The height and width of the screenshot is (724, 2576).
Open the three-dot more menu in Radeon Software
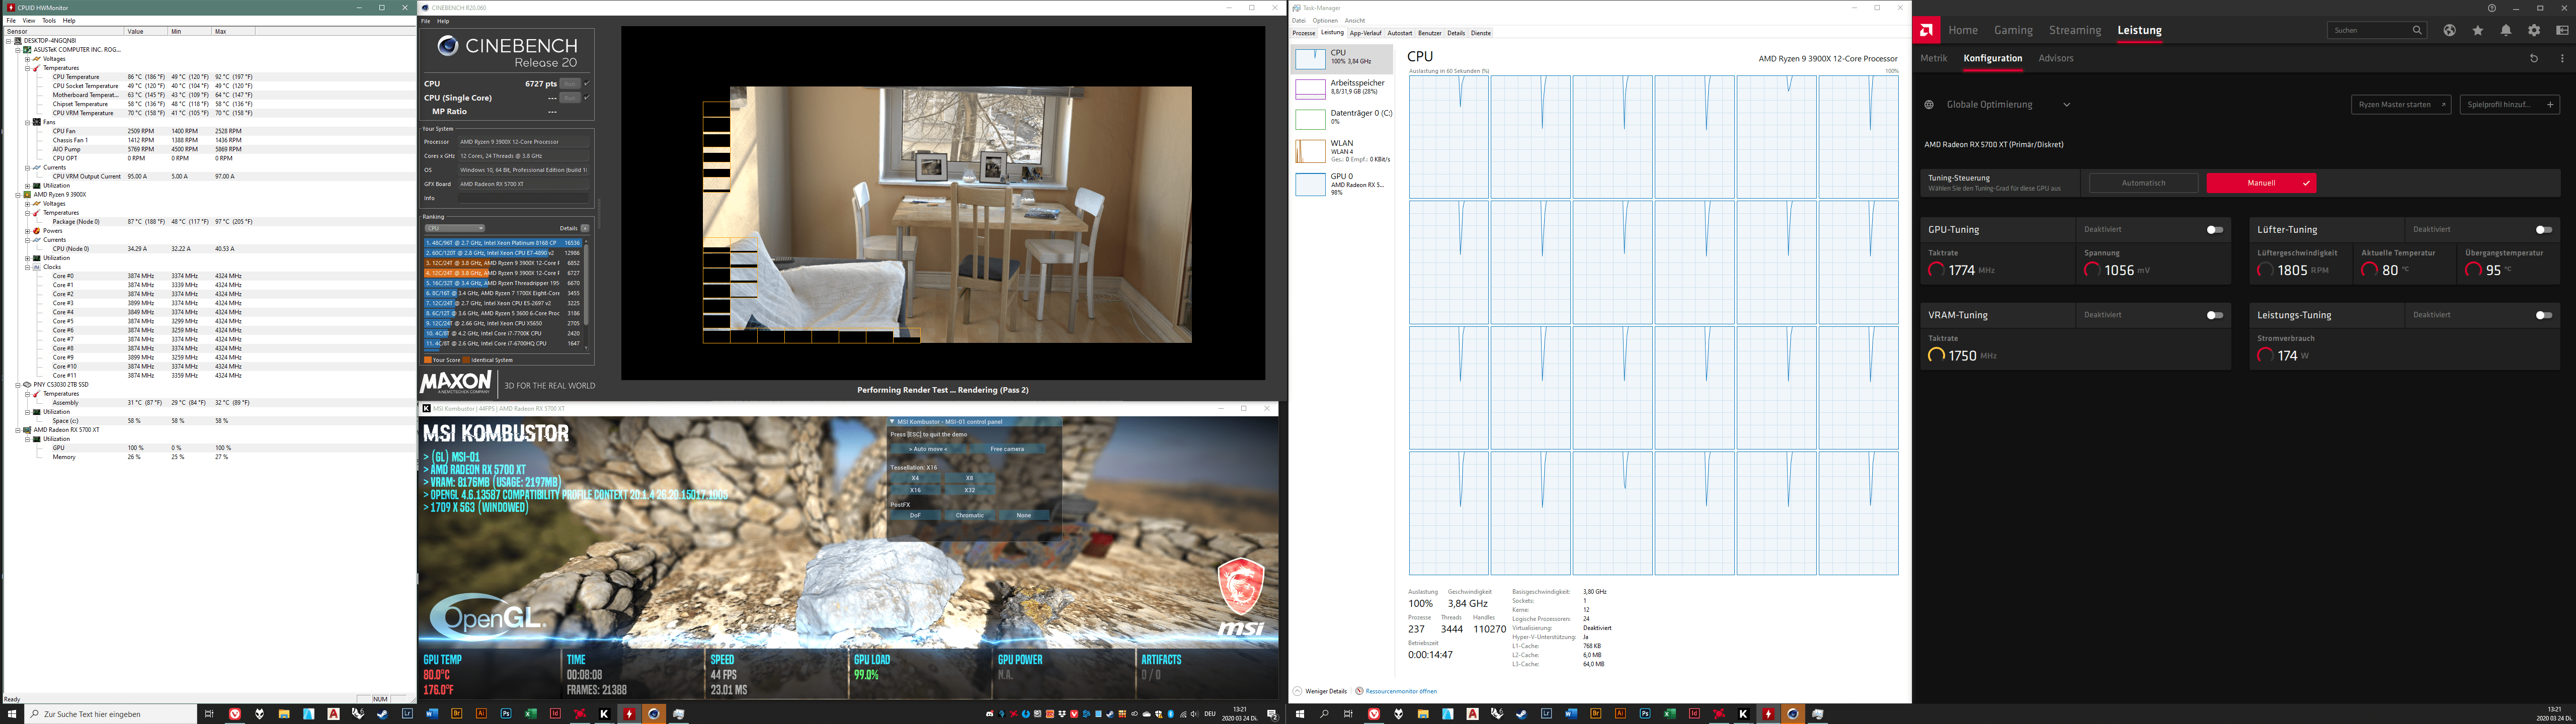[2562, 58]
